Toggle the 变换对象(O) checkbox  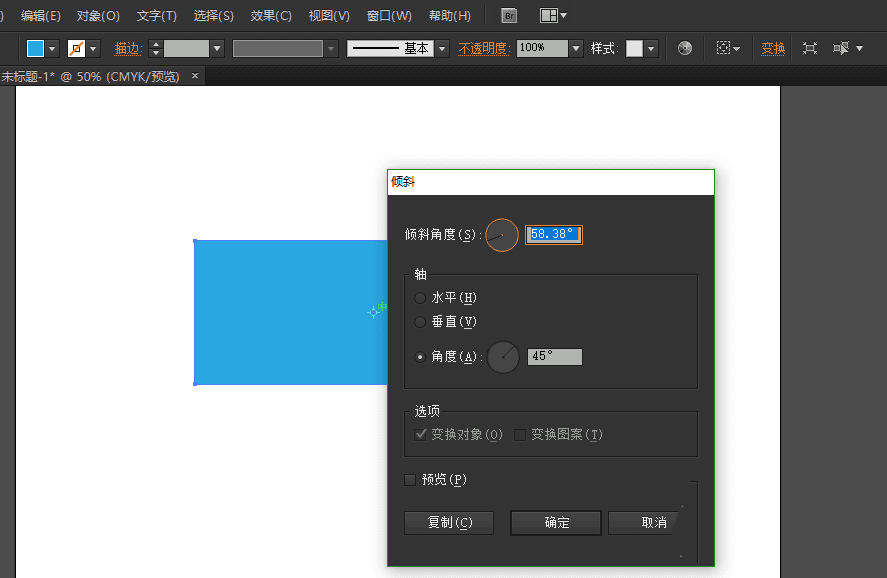(x=420, y=434)
